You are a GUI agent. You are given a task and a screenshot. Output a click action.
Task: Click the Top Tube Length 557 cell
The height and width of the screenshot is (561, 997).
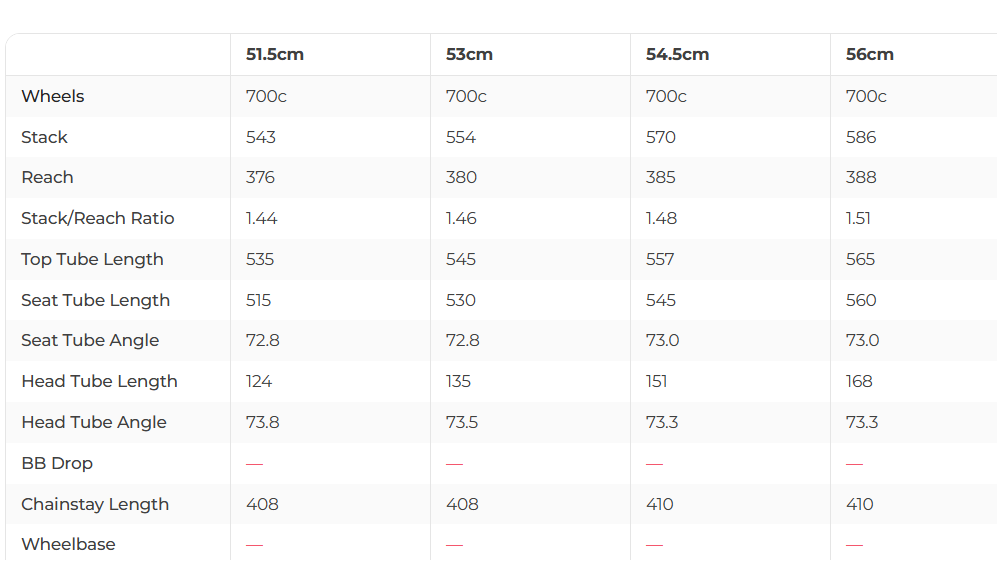tap(660, 260)
